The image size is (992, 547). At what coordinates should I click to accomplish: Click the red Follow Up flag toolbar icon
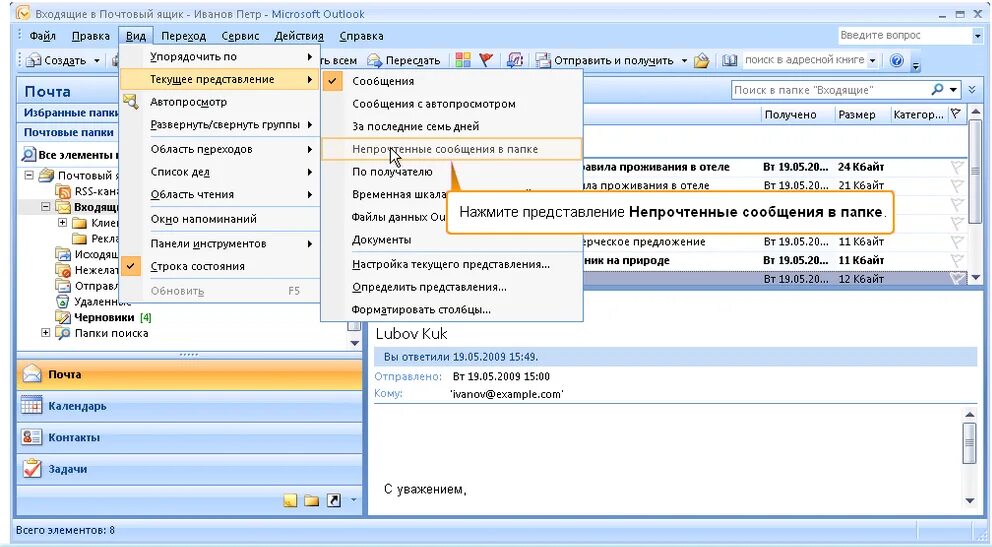click(x=486, y=60)
